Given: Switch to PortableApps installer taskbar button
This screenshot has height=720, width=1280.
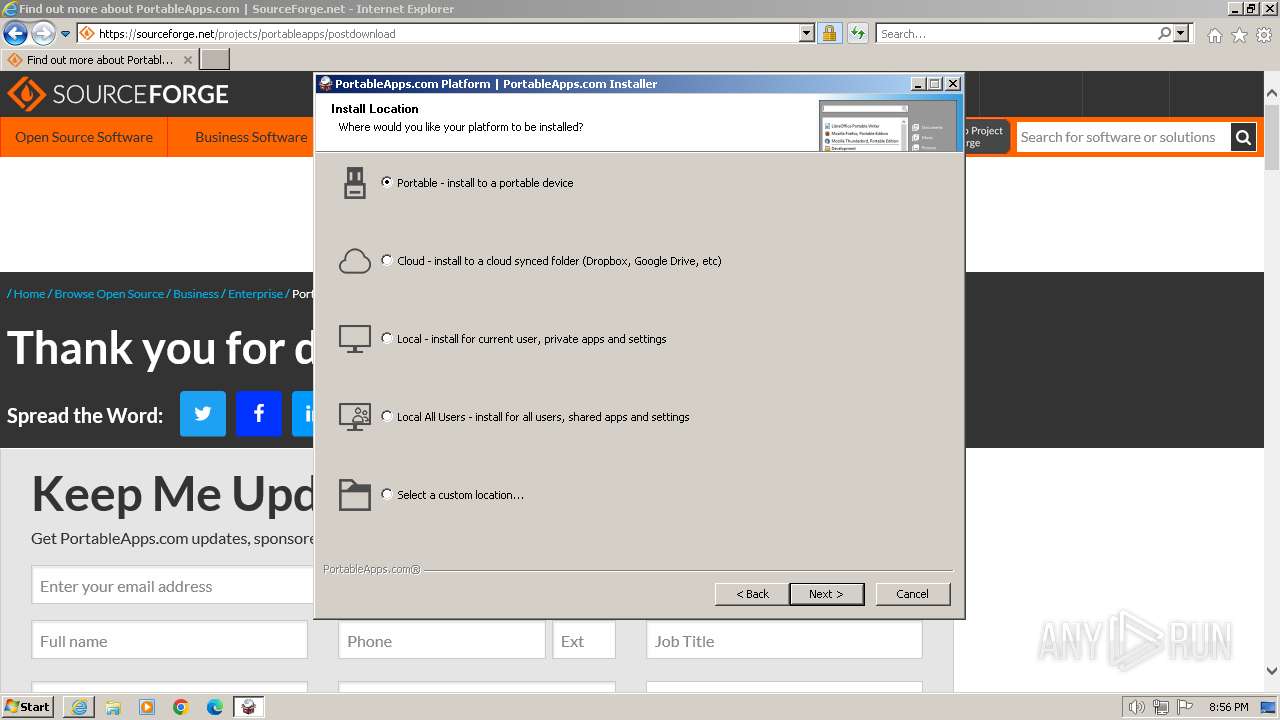Looking at the screenshot, I should [249, 707].
